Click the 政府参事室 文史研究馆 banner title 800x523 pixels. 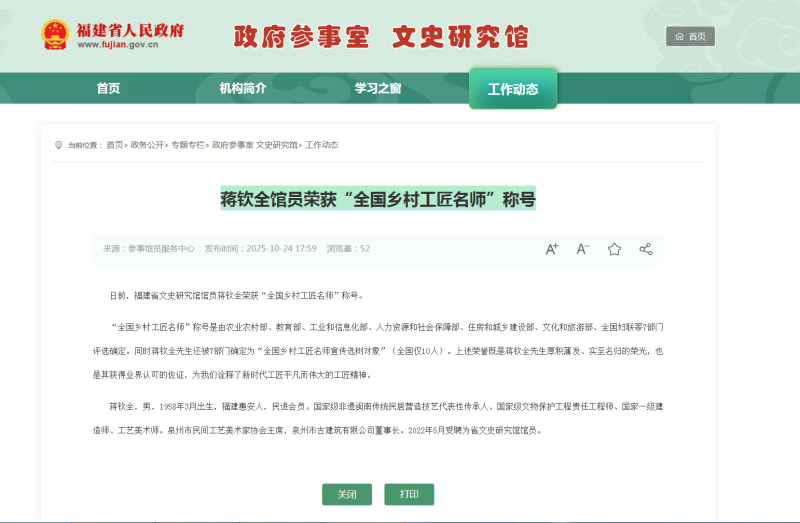click(x=380, y=37)
